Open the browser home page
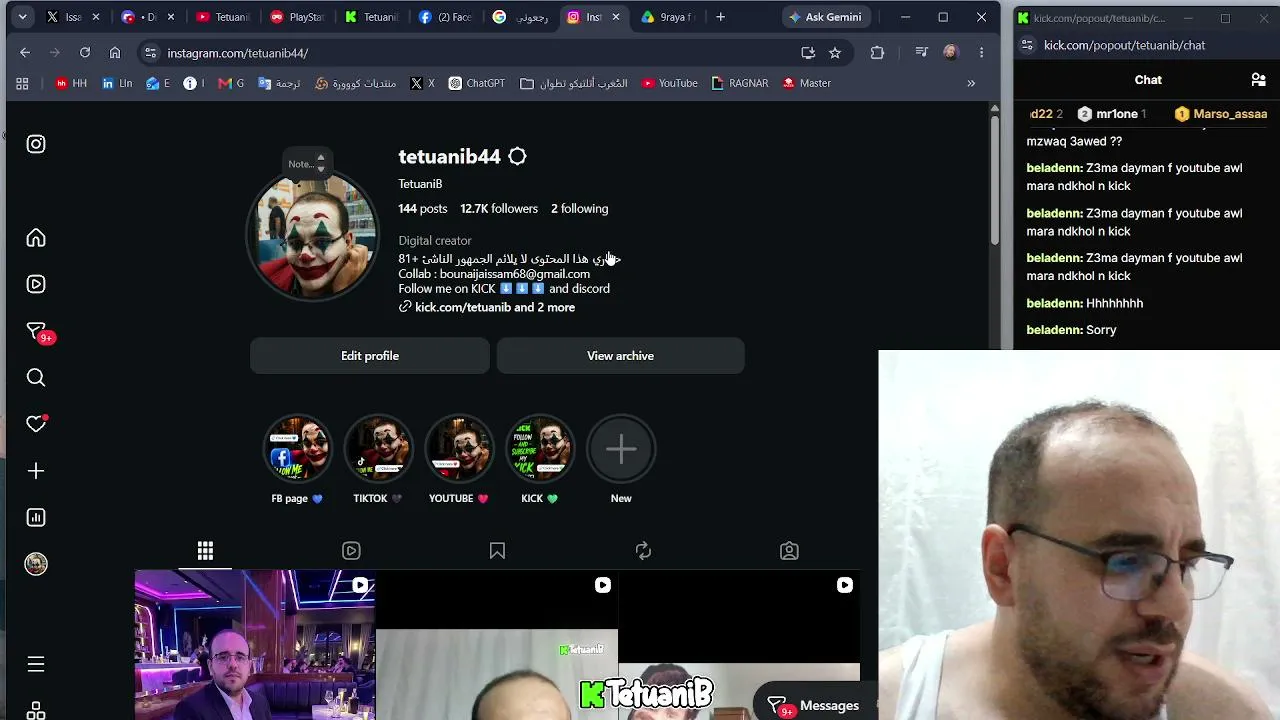 pyautogui.click(x=115, y=53)
